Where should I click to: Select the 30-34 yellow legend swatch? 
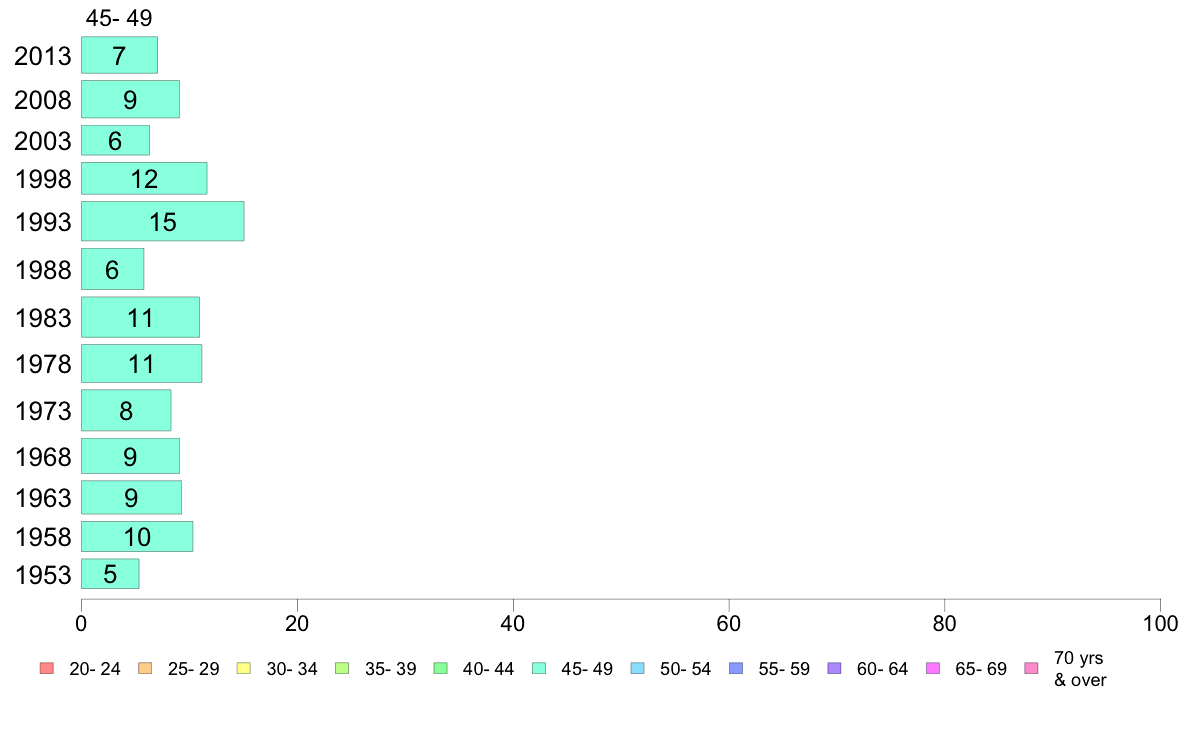point(244,669)
